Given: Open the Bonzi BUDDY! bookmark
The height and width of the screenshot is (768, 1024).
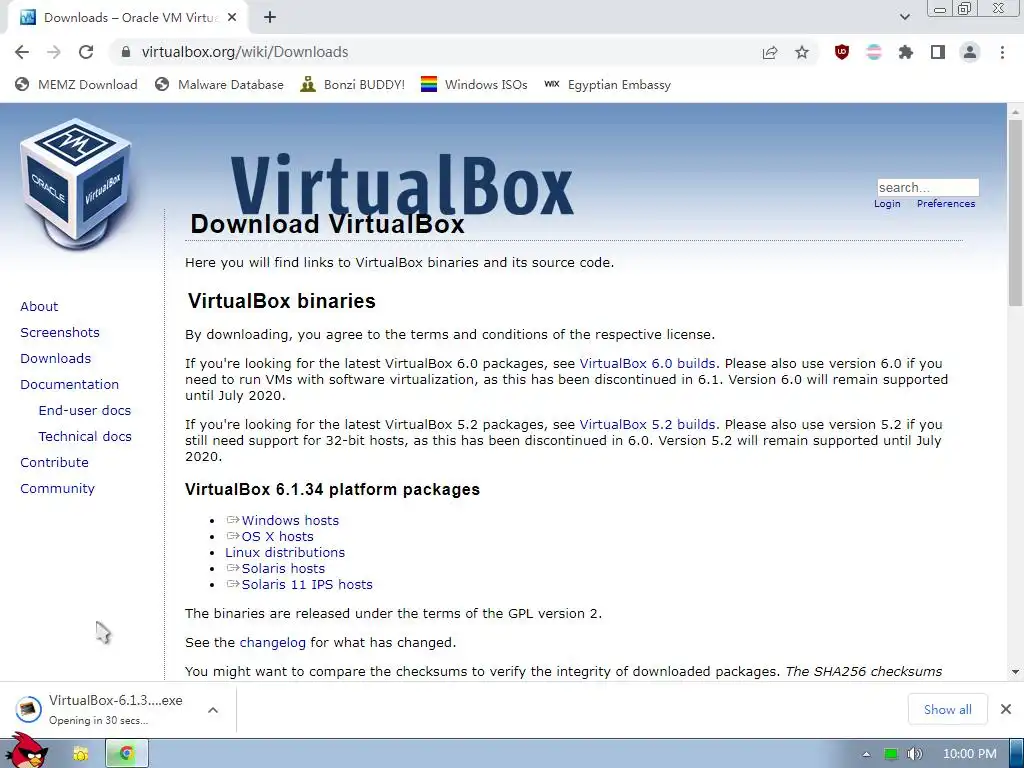Looking at the screenshot, I should [x=353, y=85].
